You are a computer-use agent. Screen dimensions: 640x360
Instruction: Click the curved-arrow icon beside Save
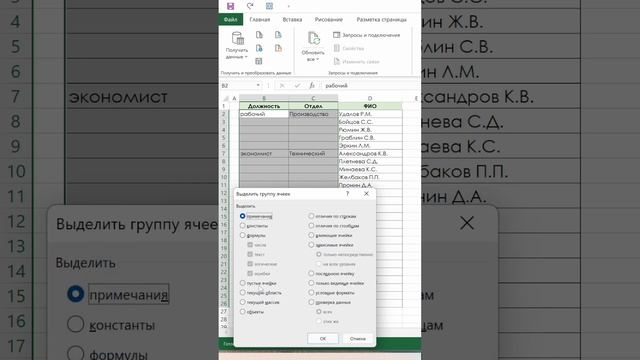coord(250,6)
